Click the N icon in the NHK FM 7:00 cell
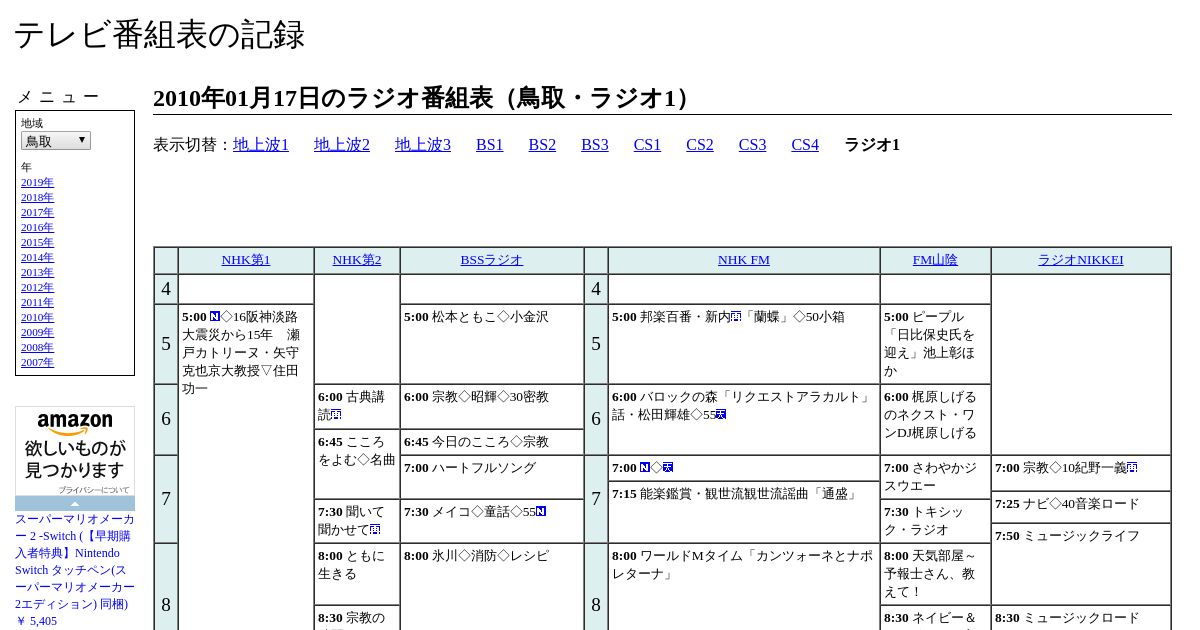The width and height of the screenshot is (1200, 630). coord(645,467)
